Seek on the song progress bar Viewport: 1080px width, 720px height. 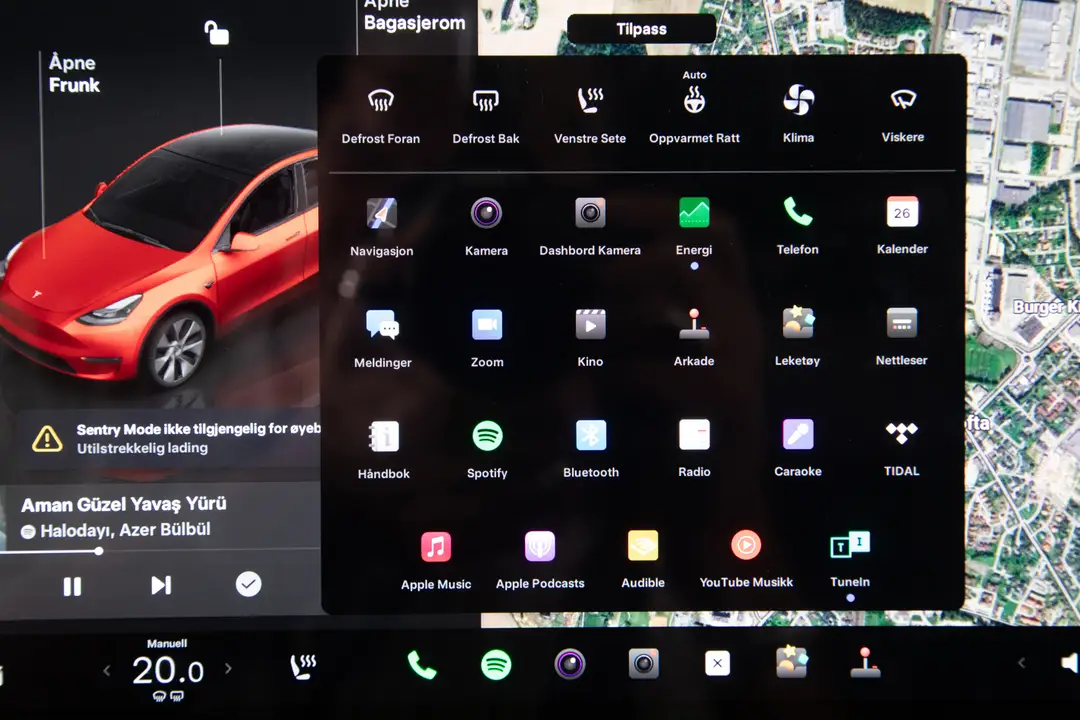click(160, 551)
